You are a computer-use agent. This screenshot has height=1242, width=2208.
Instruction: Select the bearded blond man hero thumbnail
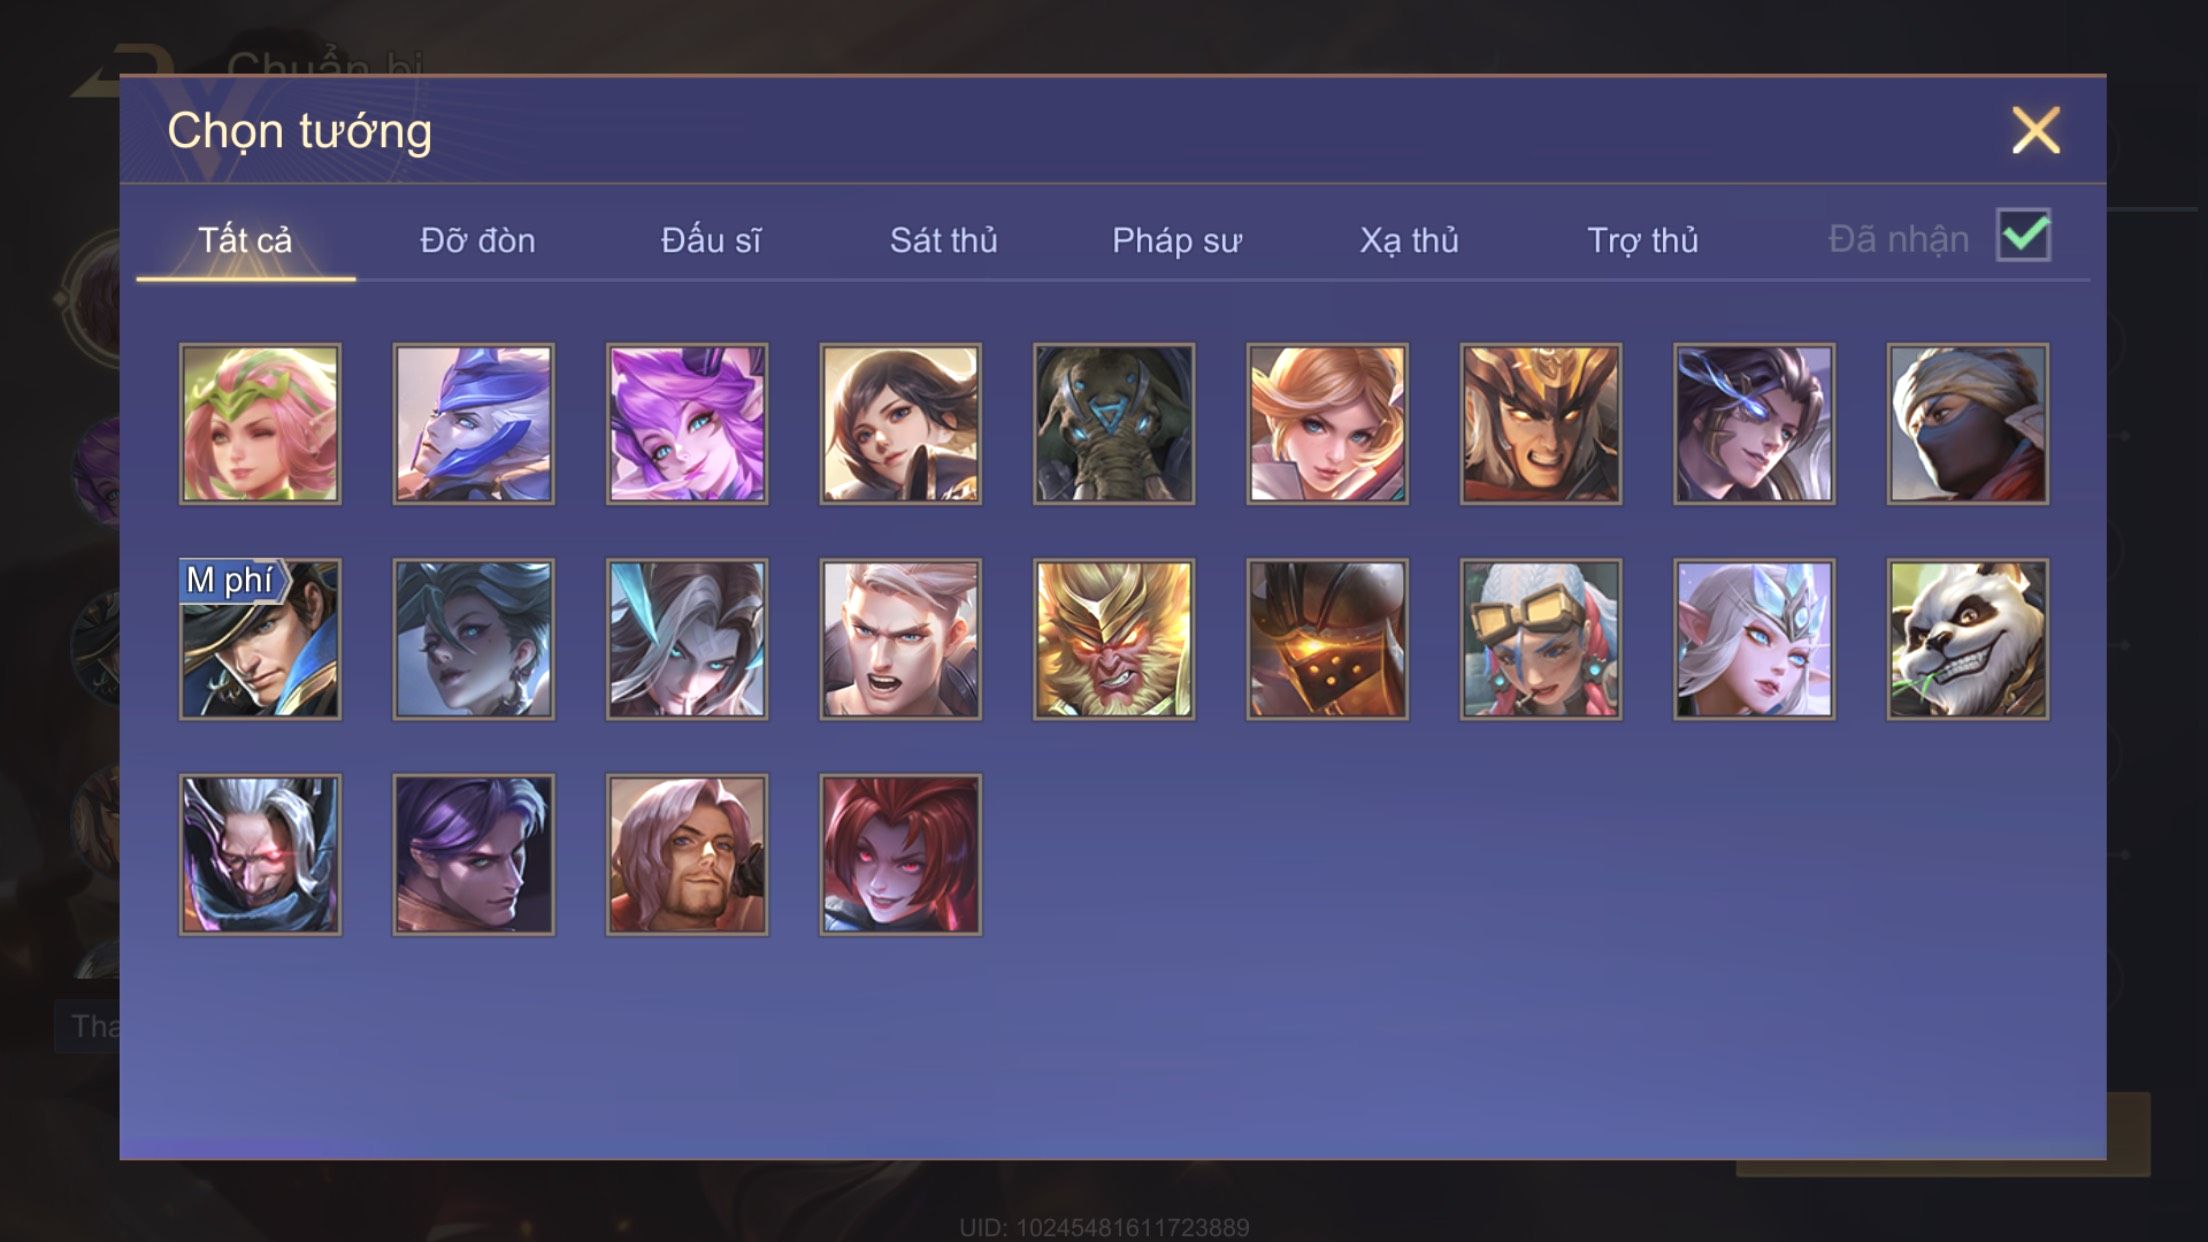687,855
